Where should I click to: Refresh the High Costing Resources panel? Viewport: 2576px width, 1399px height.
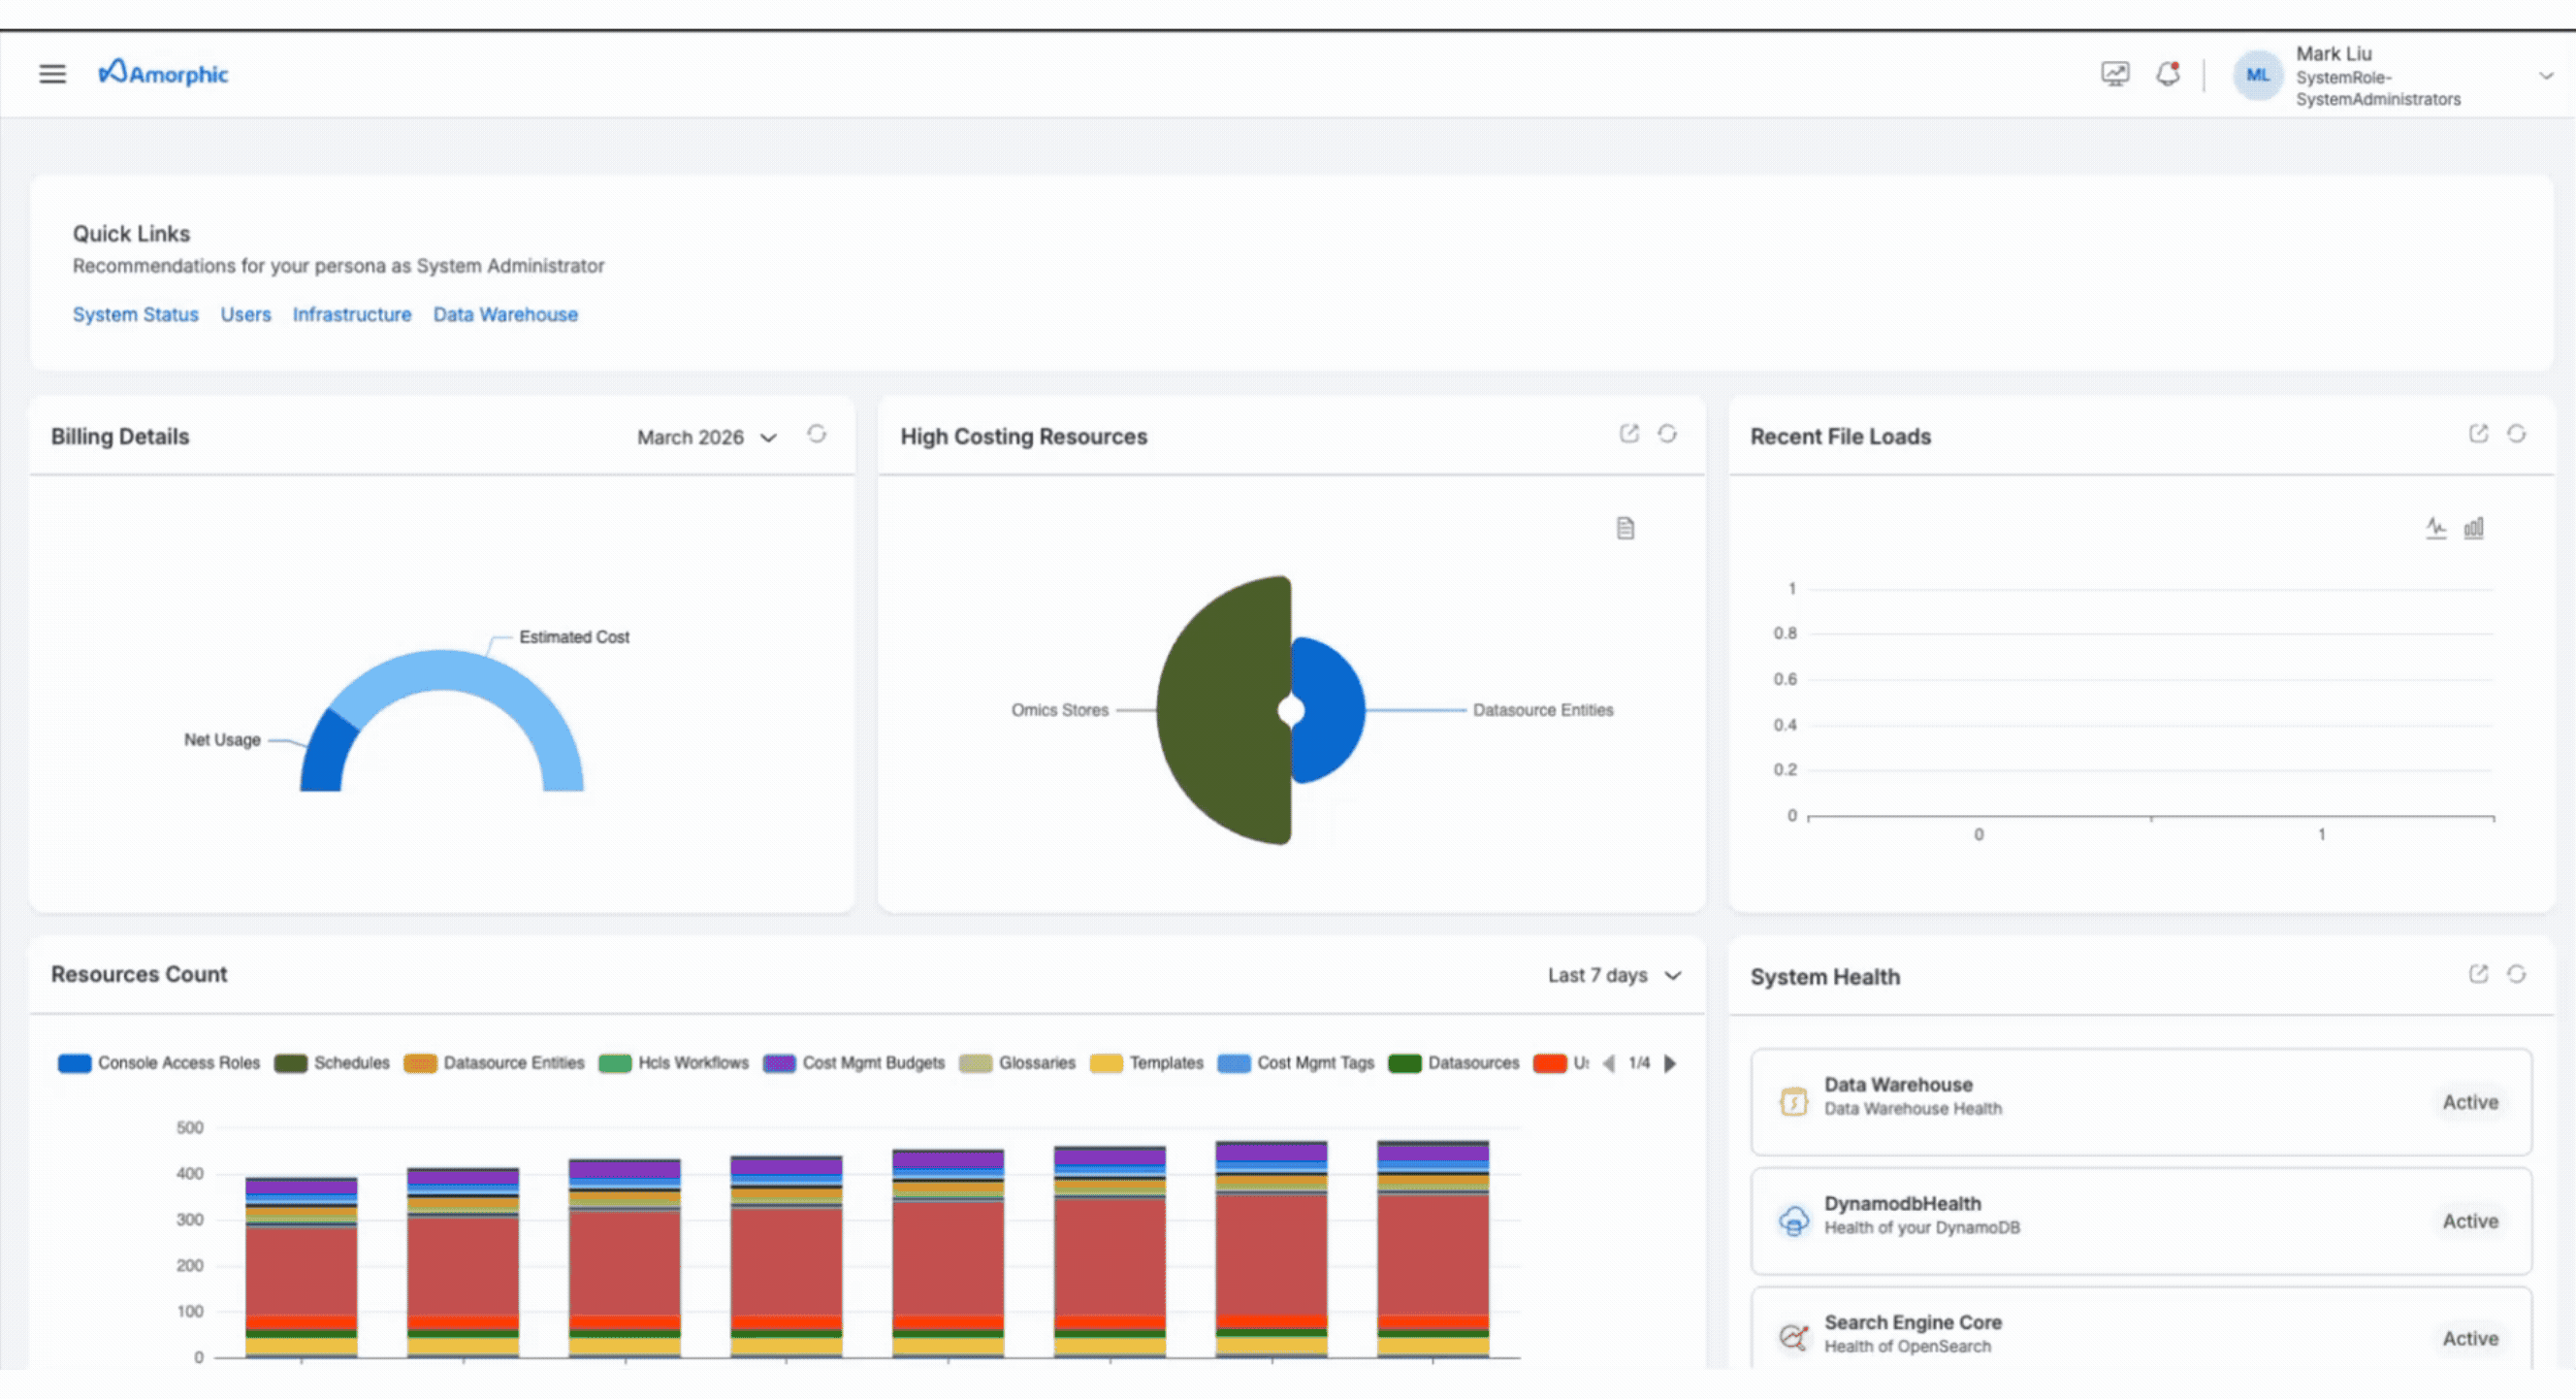pyautogui.click(x=1666, y=434)
